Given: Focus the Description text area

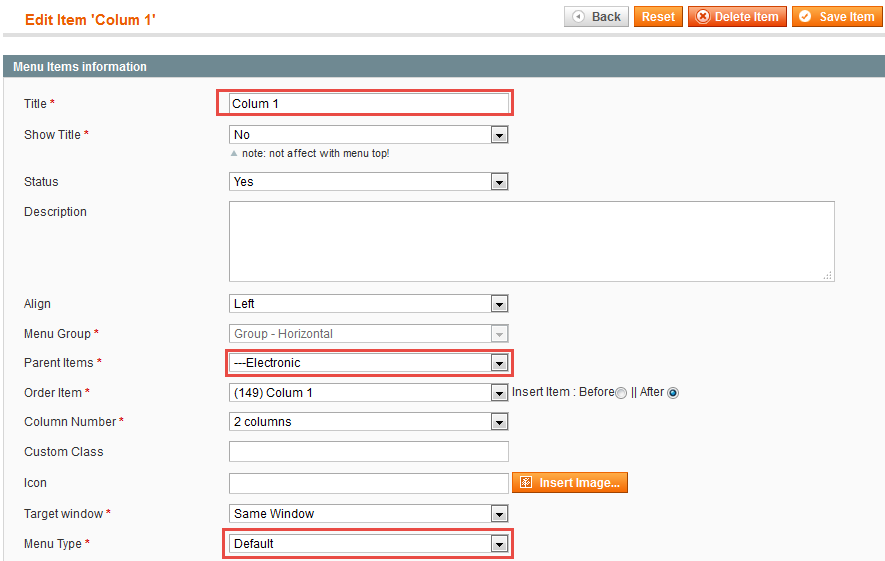Looking at the screenshot, I should click(532, 242).
